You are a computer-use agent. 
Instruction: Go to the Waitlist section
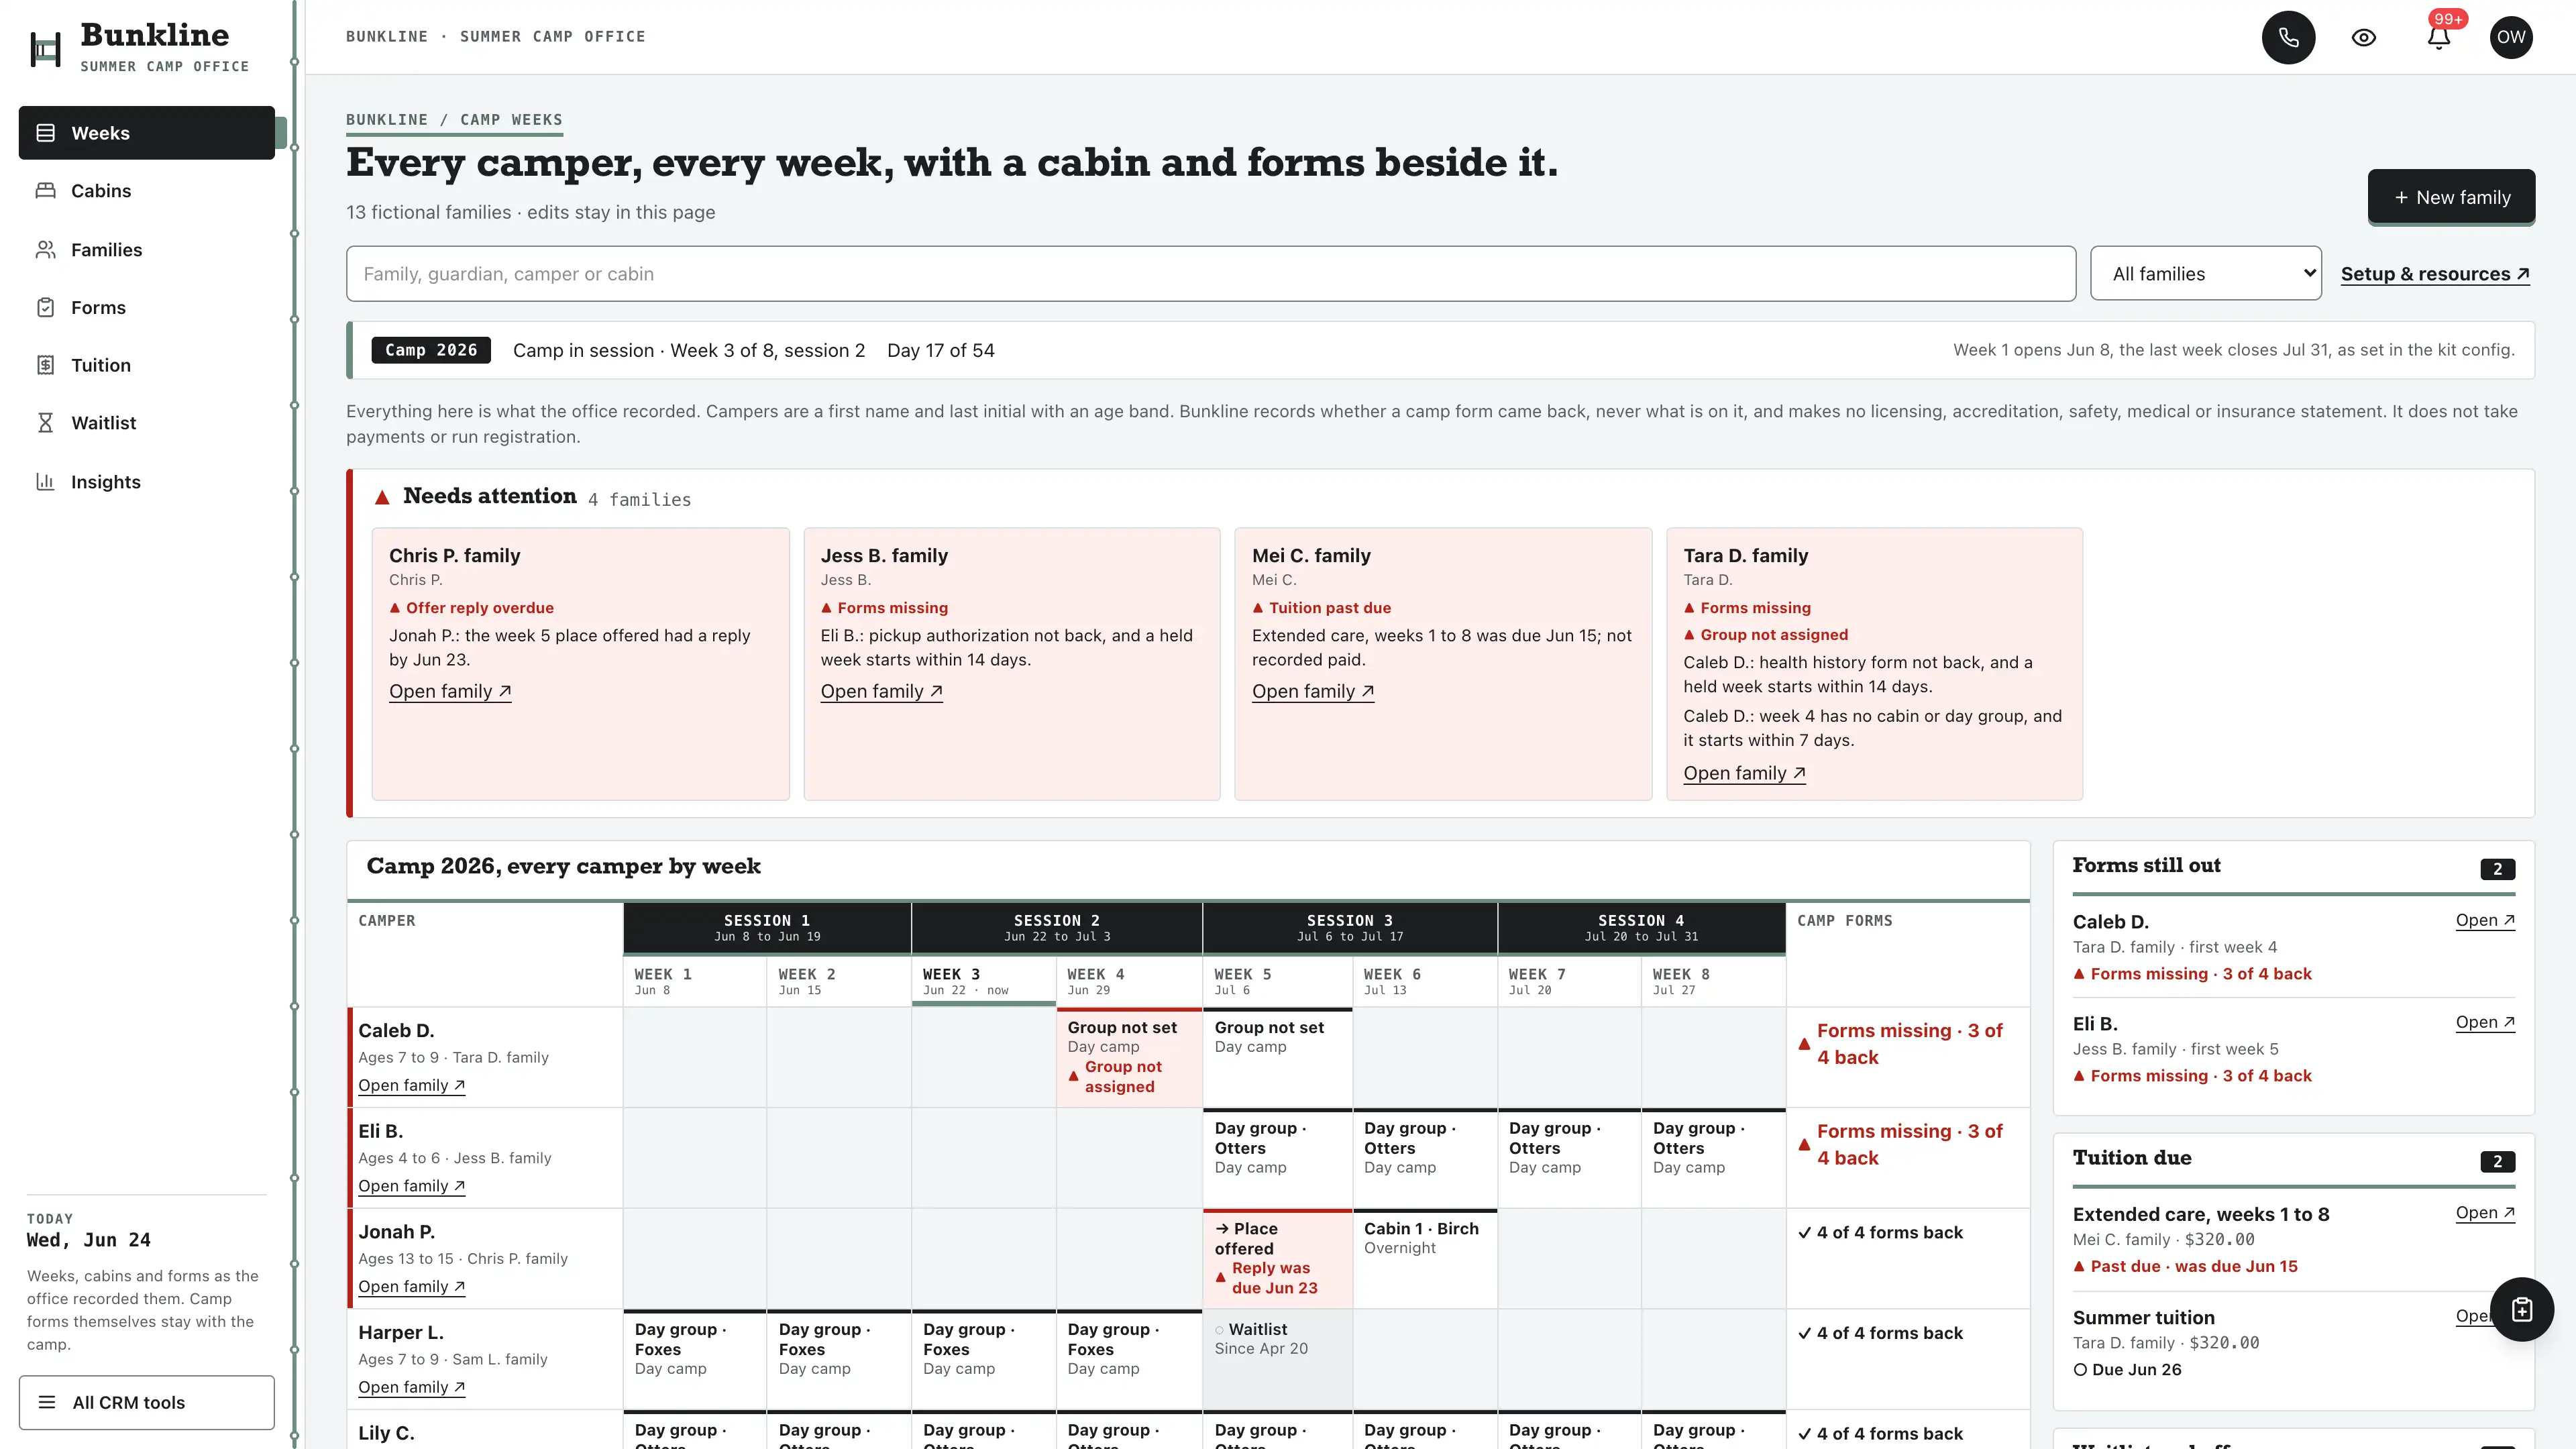(x=147, y=423)
